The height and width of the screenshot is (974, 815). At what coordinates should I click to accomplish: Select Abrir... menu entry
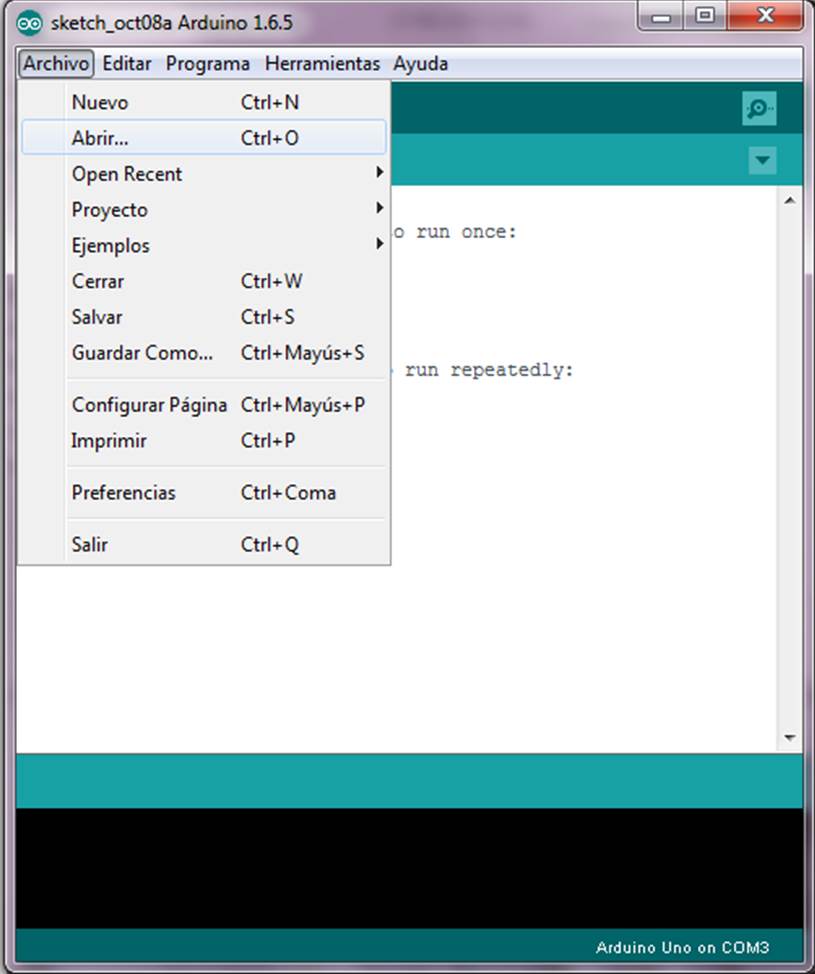point(204,137)
